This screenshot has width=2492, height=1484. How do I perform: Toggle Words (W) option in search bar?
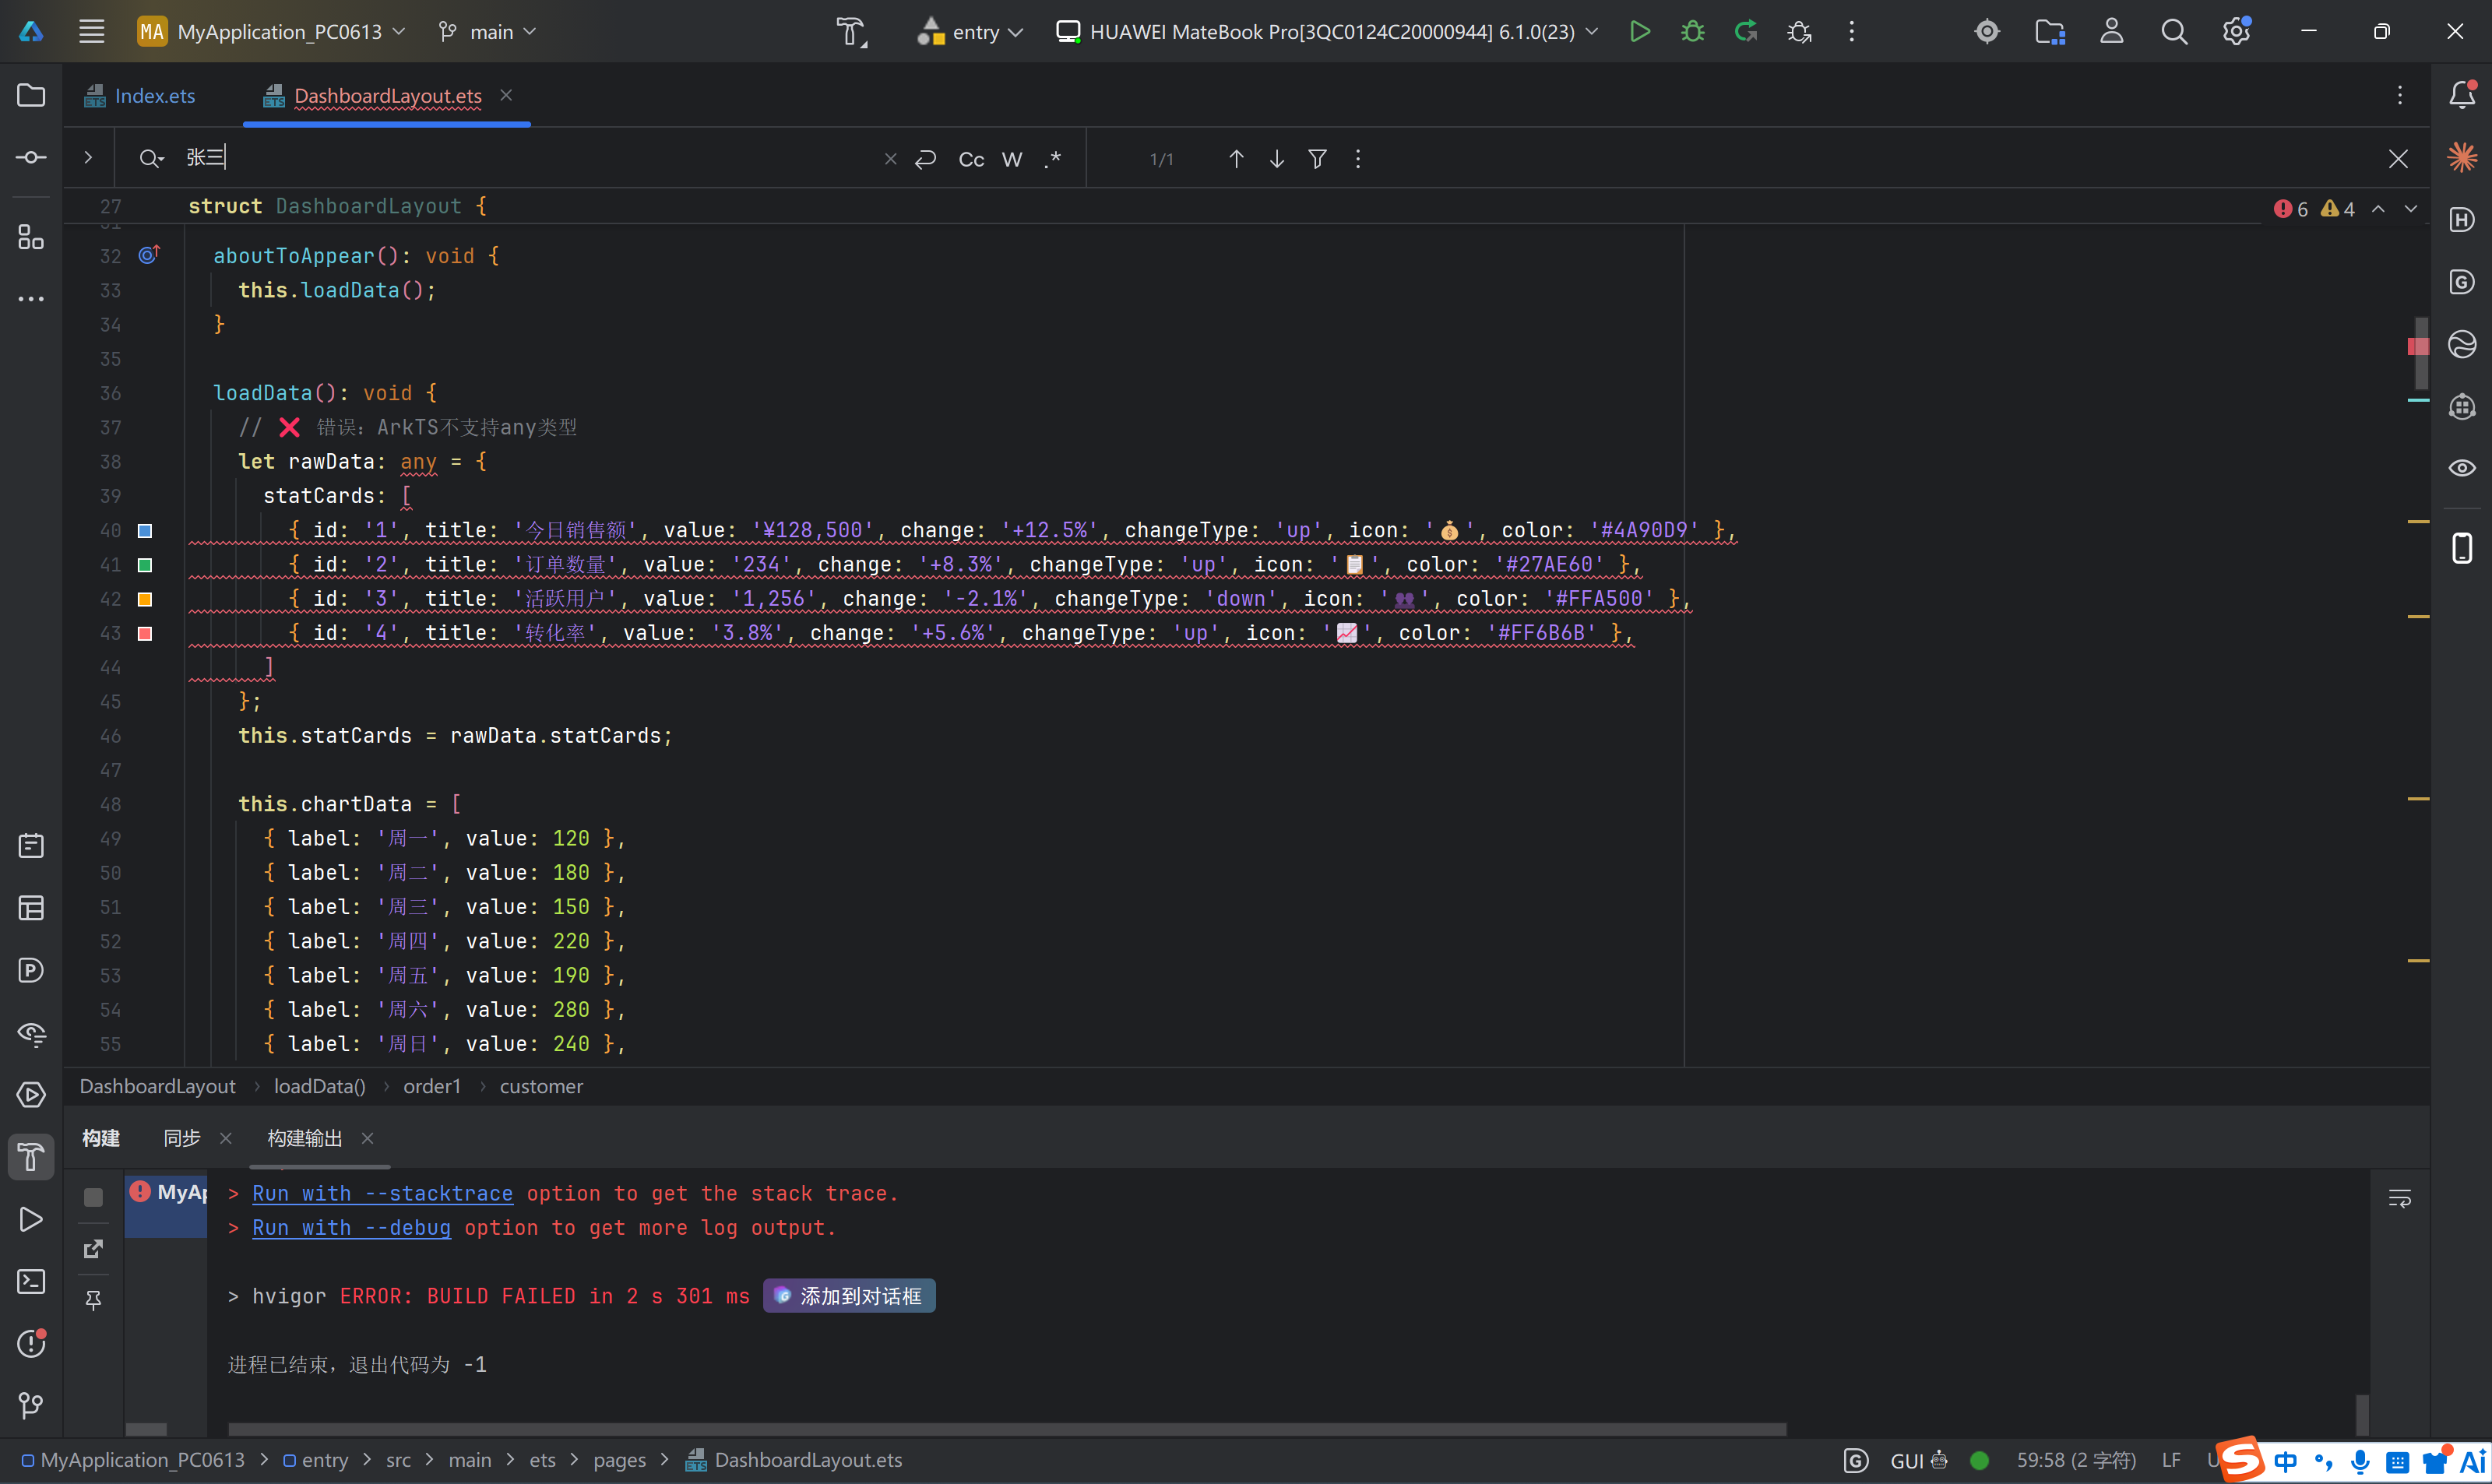(1012, 159)
